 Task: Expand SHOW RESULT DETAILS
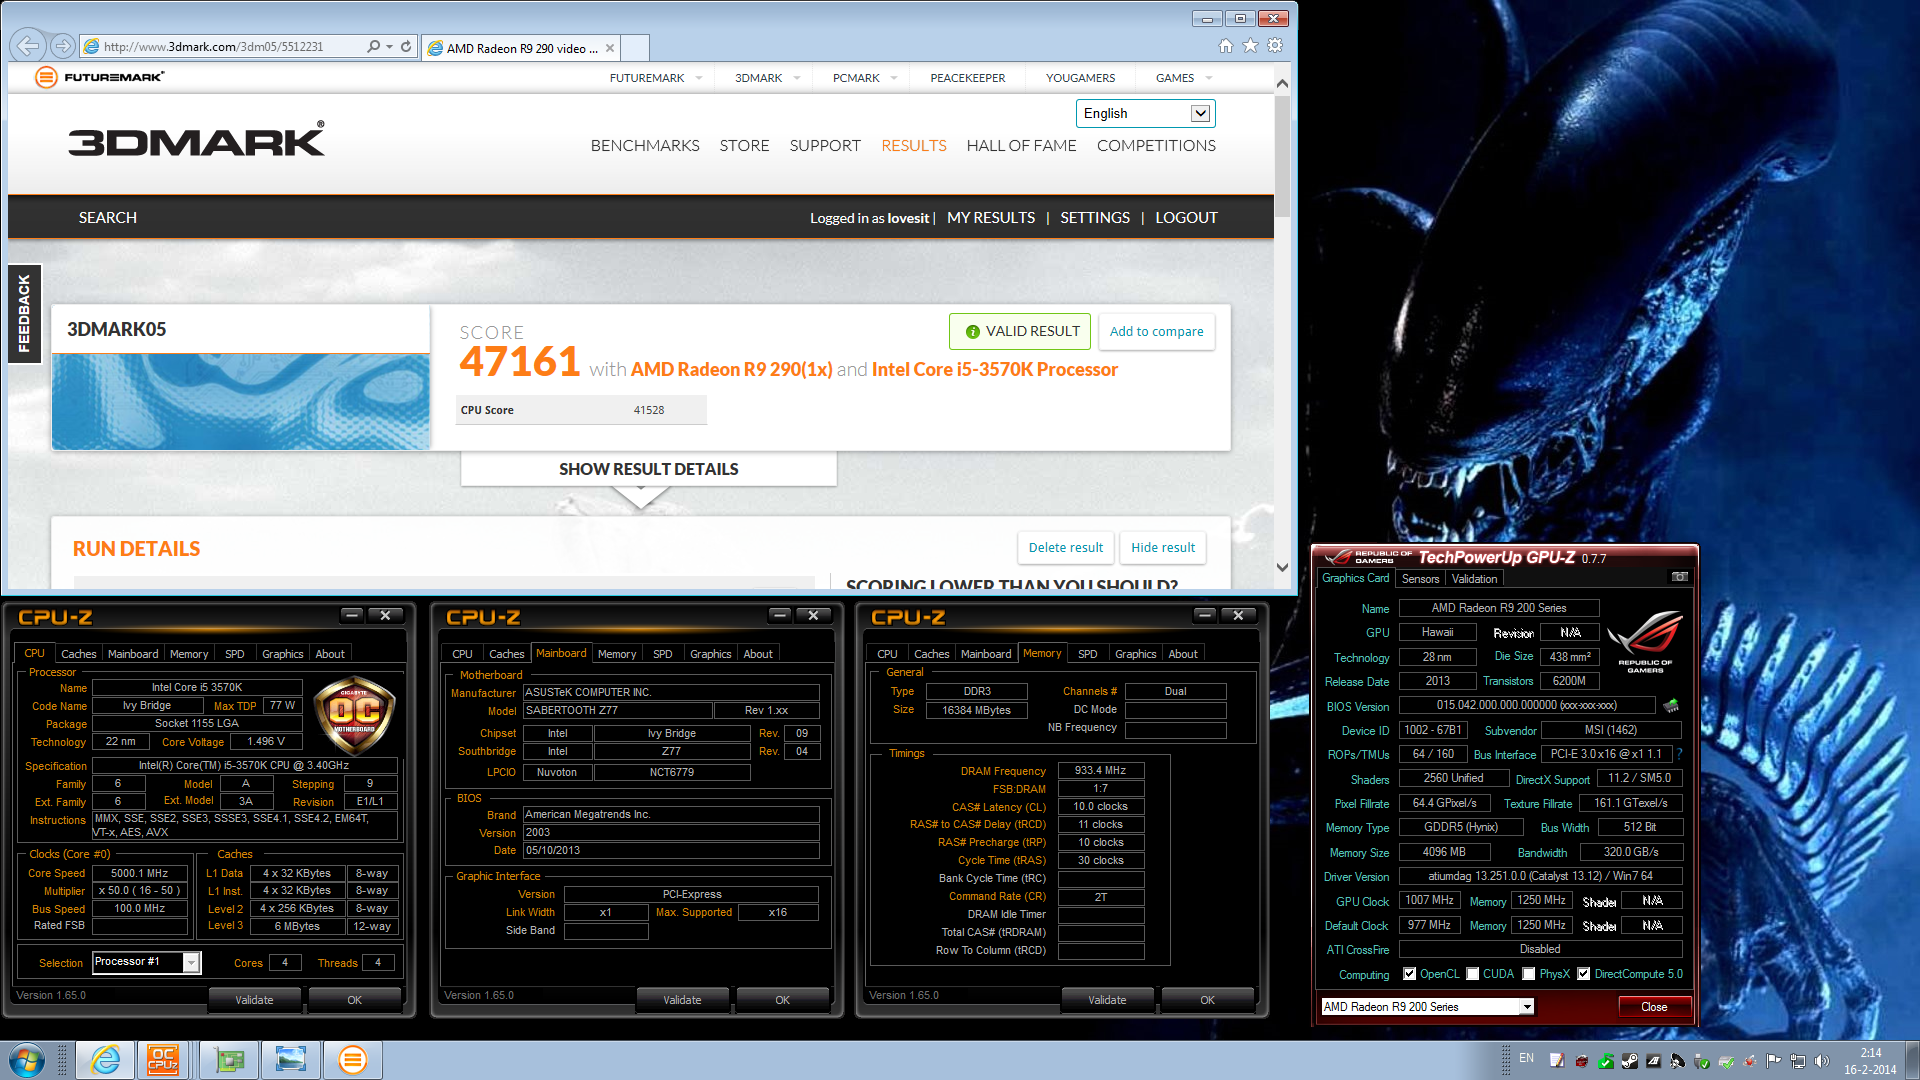[x=648, y=469]
